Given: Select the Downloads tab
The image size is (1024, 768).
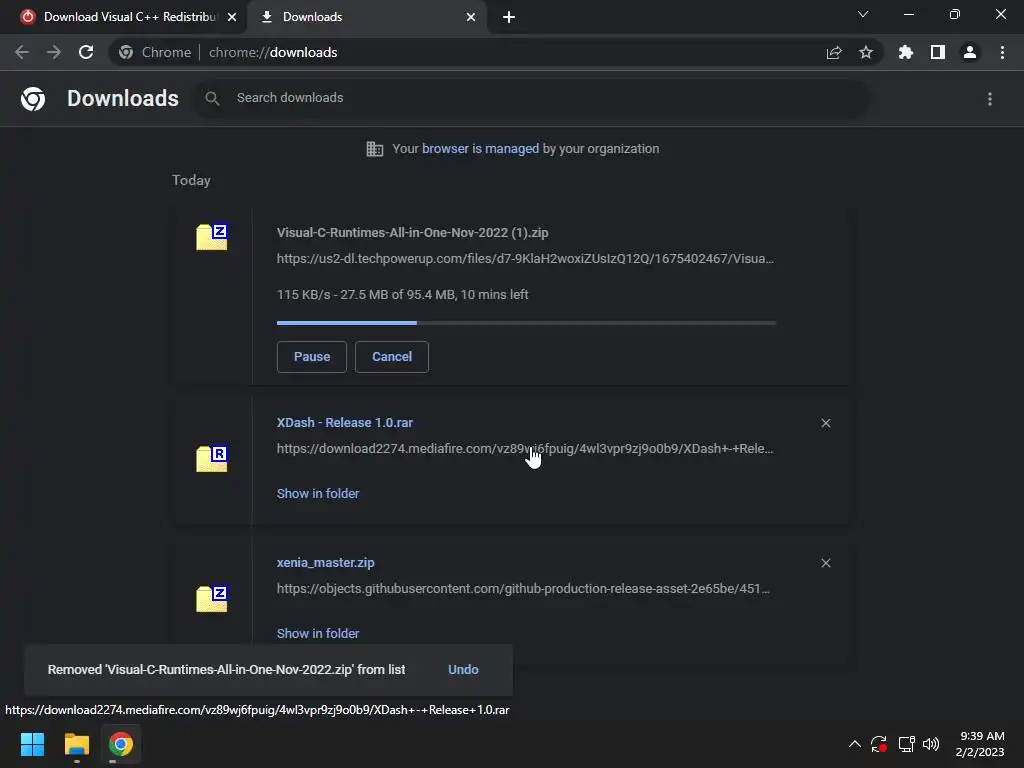Looking at the screenshot, I should (366, 17).
